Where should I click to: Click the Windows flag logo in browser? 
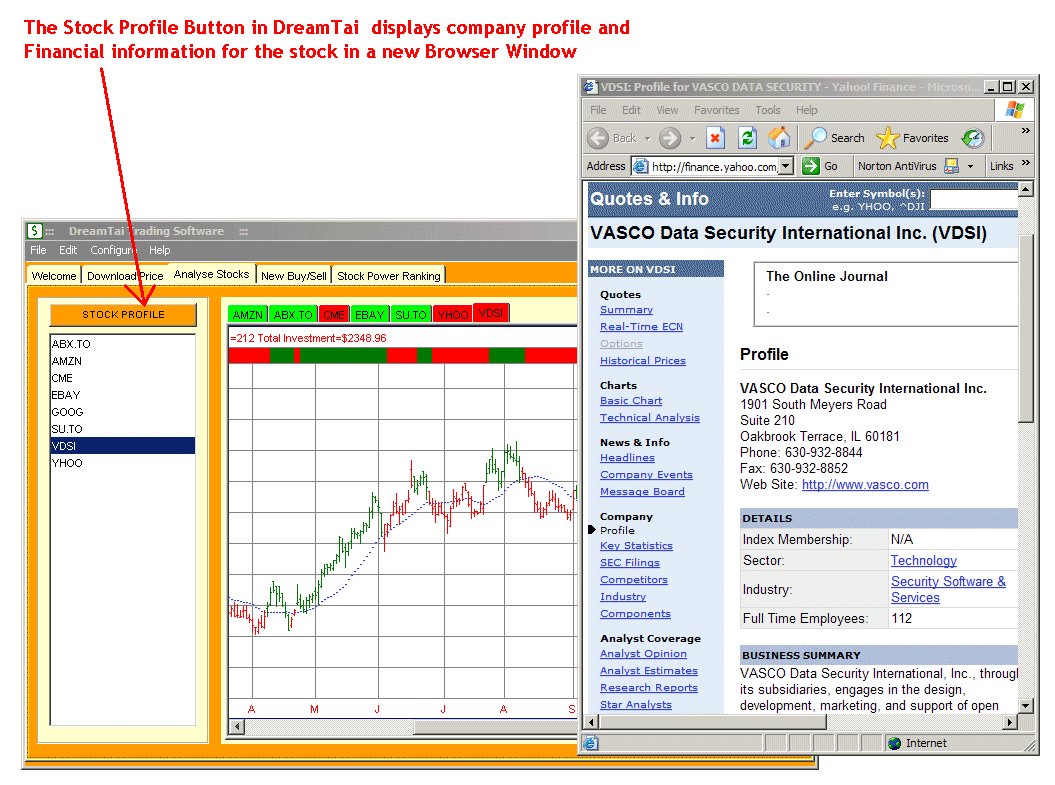[1015, 110]
